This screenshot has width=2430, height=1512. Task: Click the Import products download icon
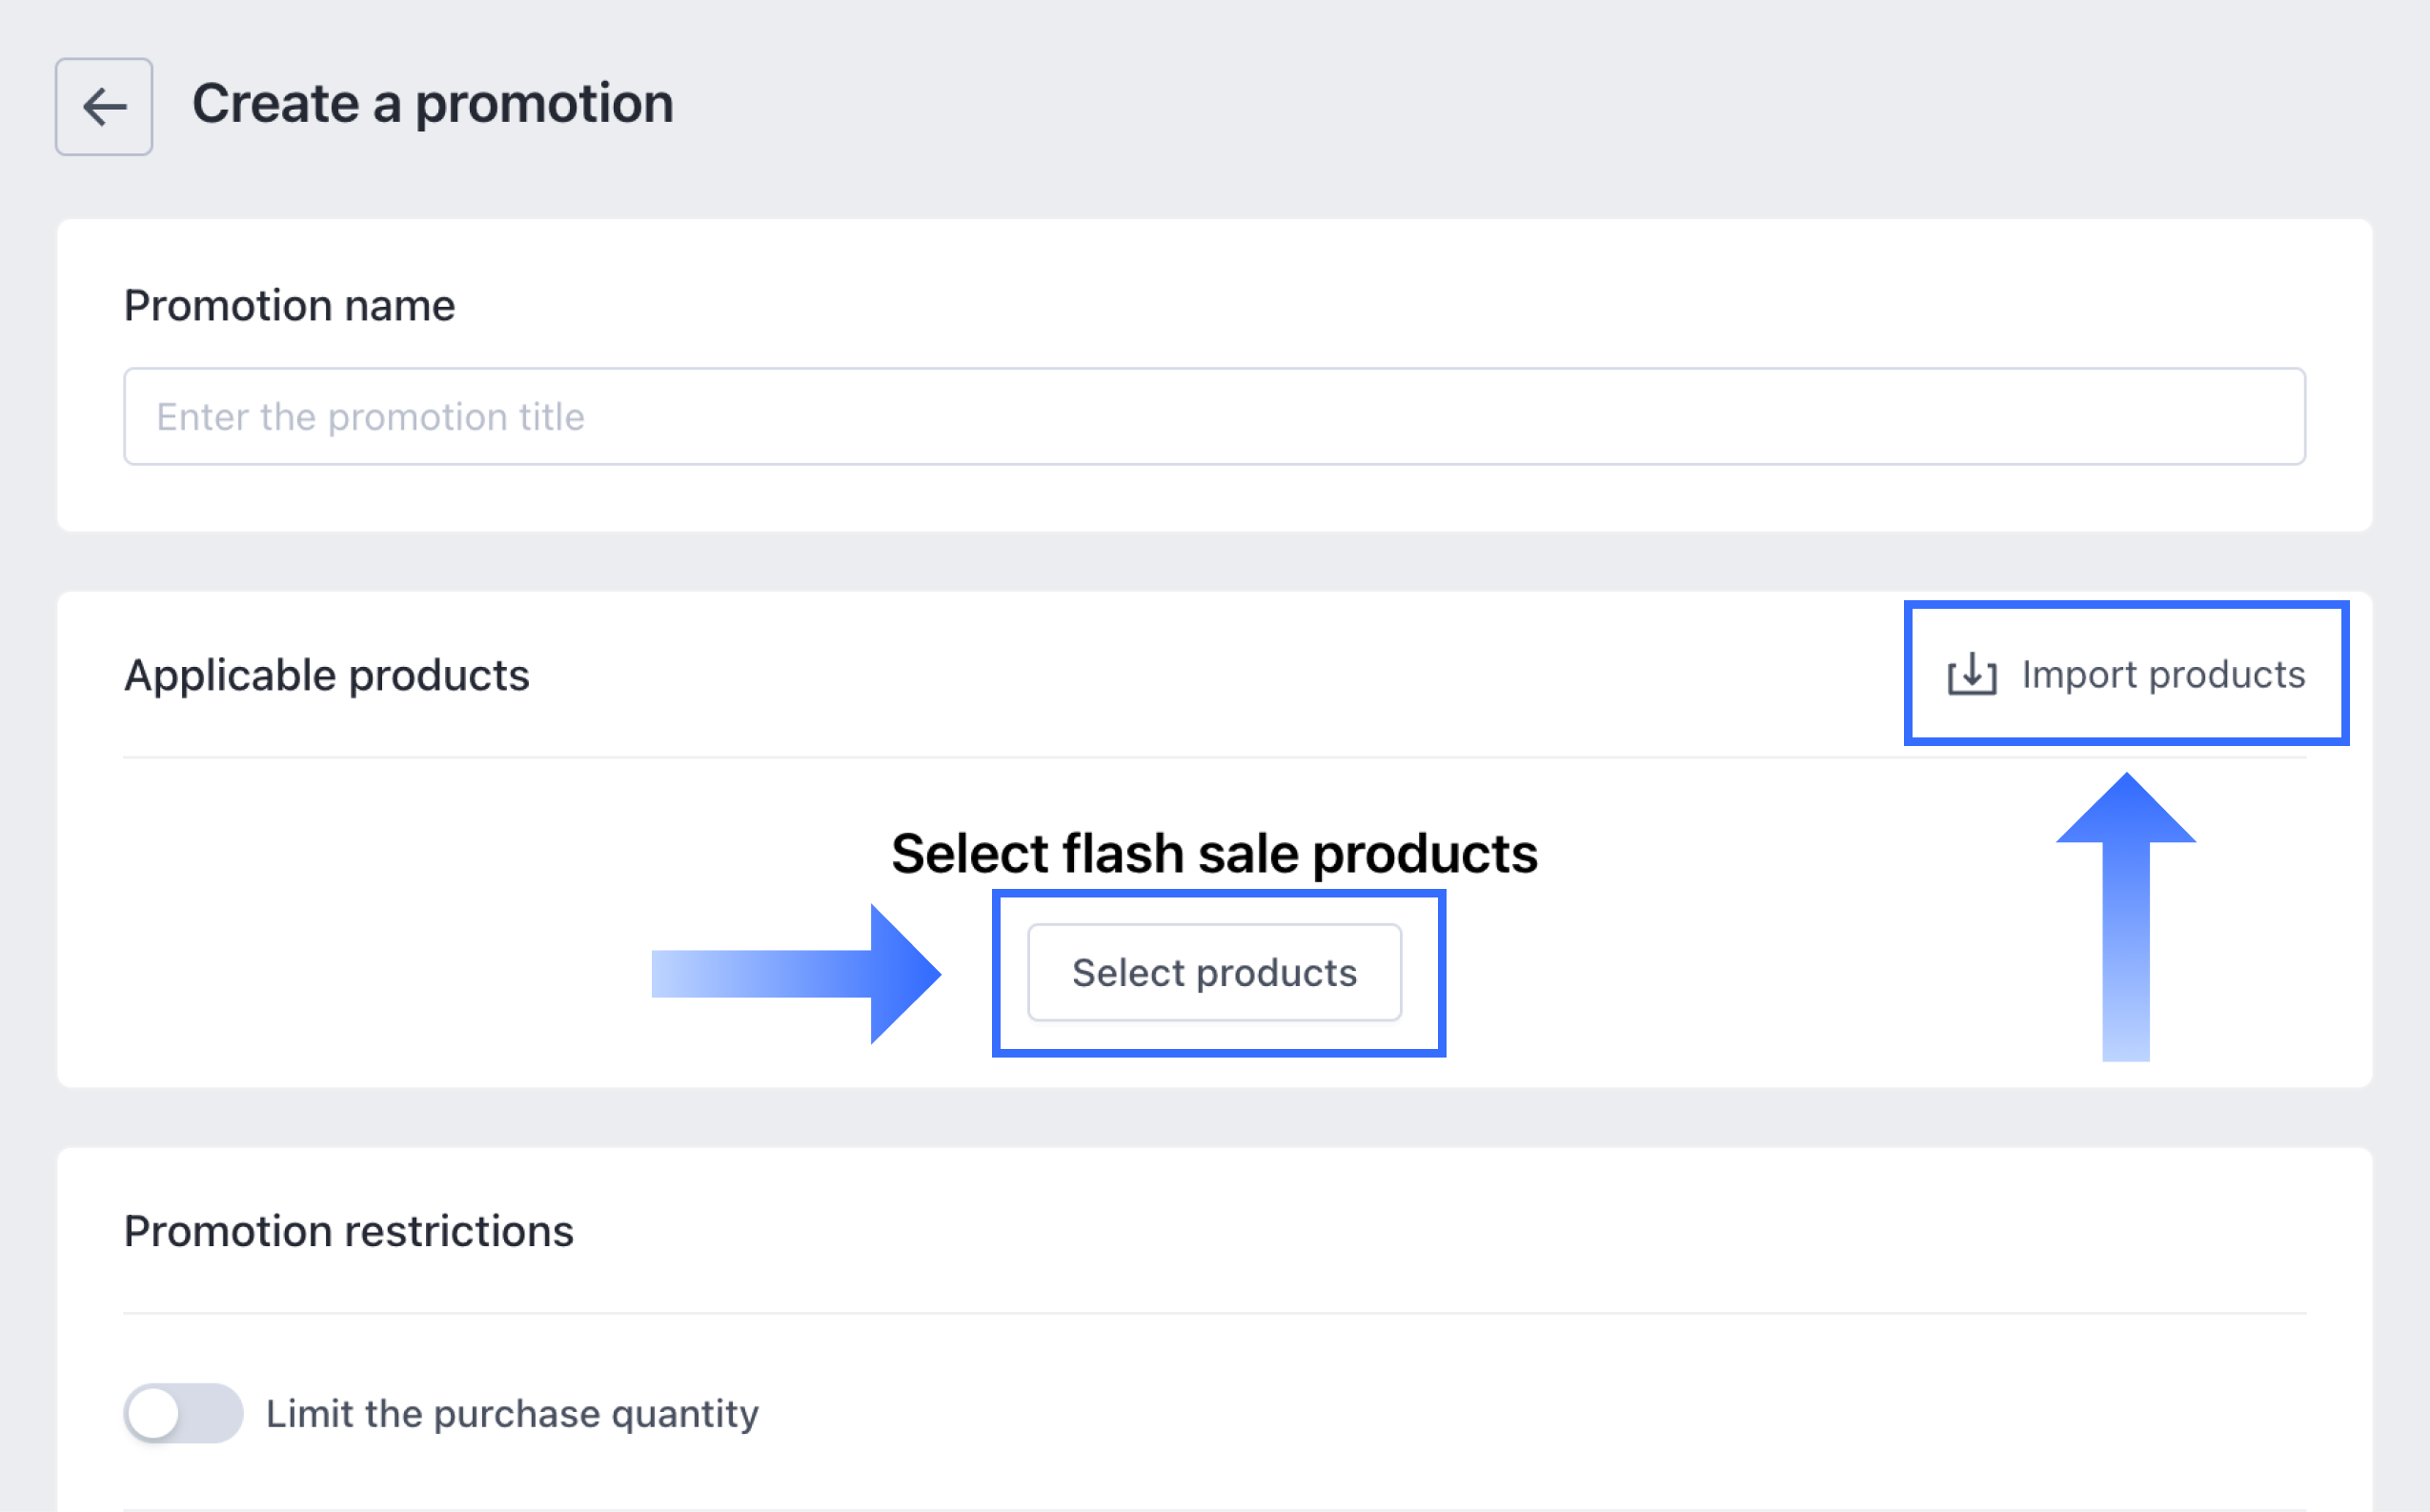tap(1971, 674)
